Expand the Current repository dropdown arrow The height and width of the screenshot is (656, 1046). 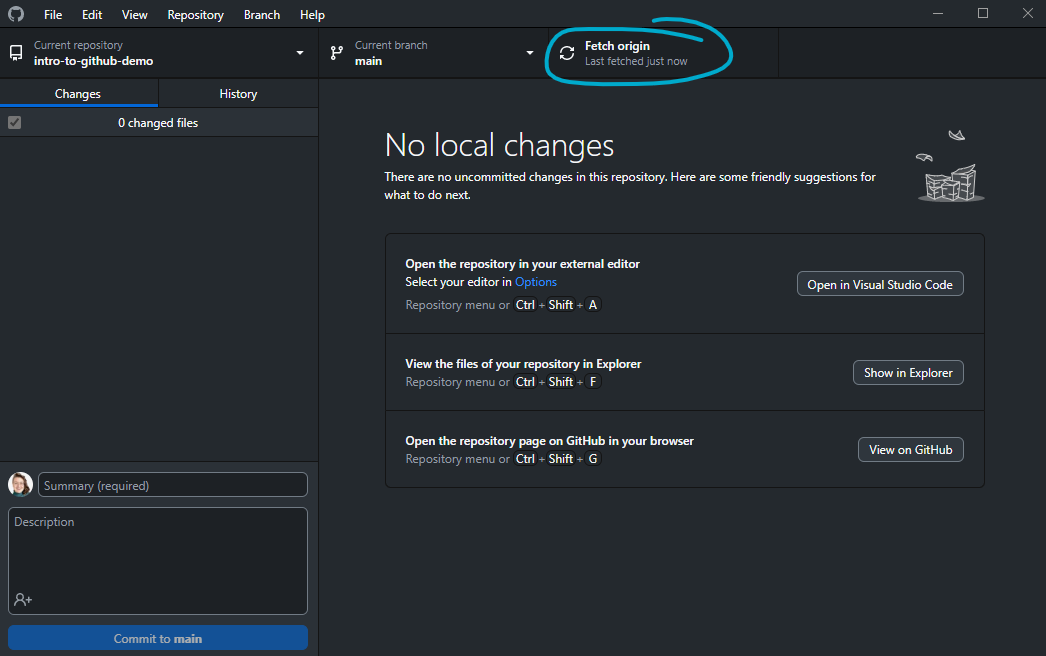[x=299, y=53]
